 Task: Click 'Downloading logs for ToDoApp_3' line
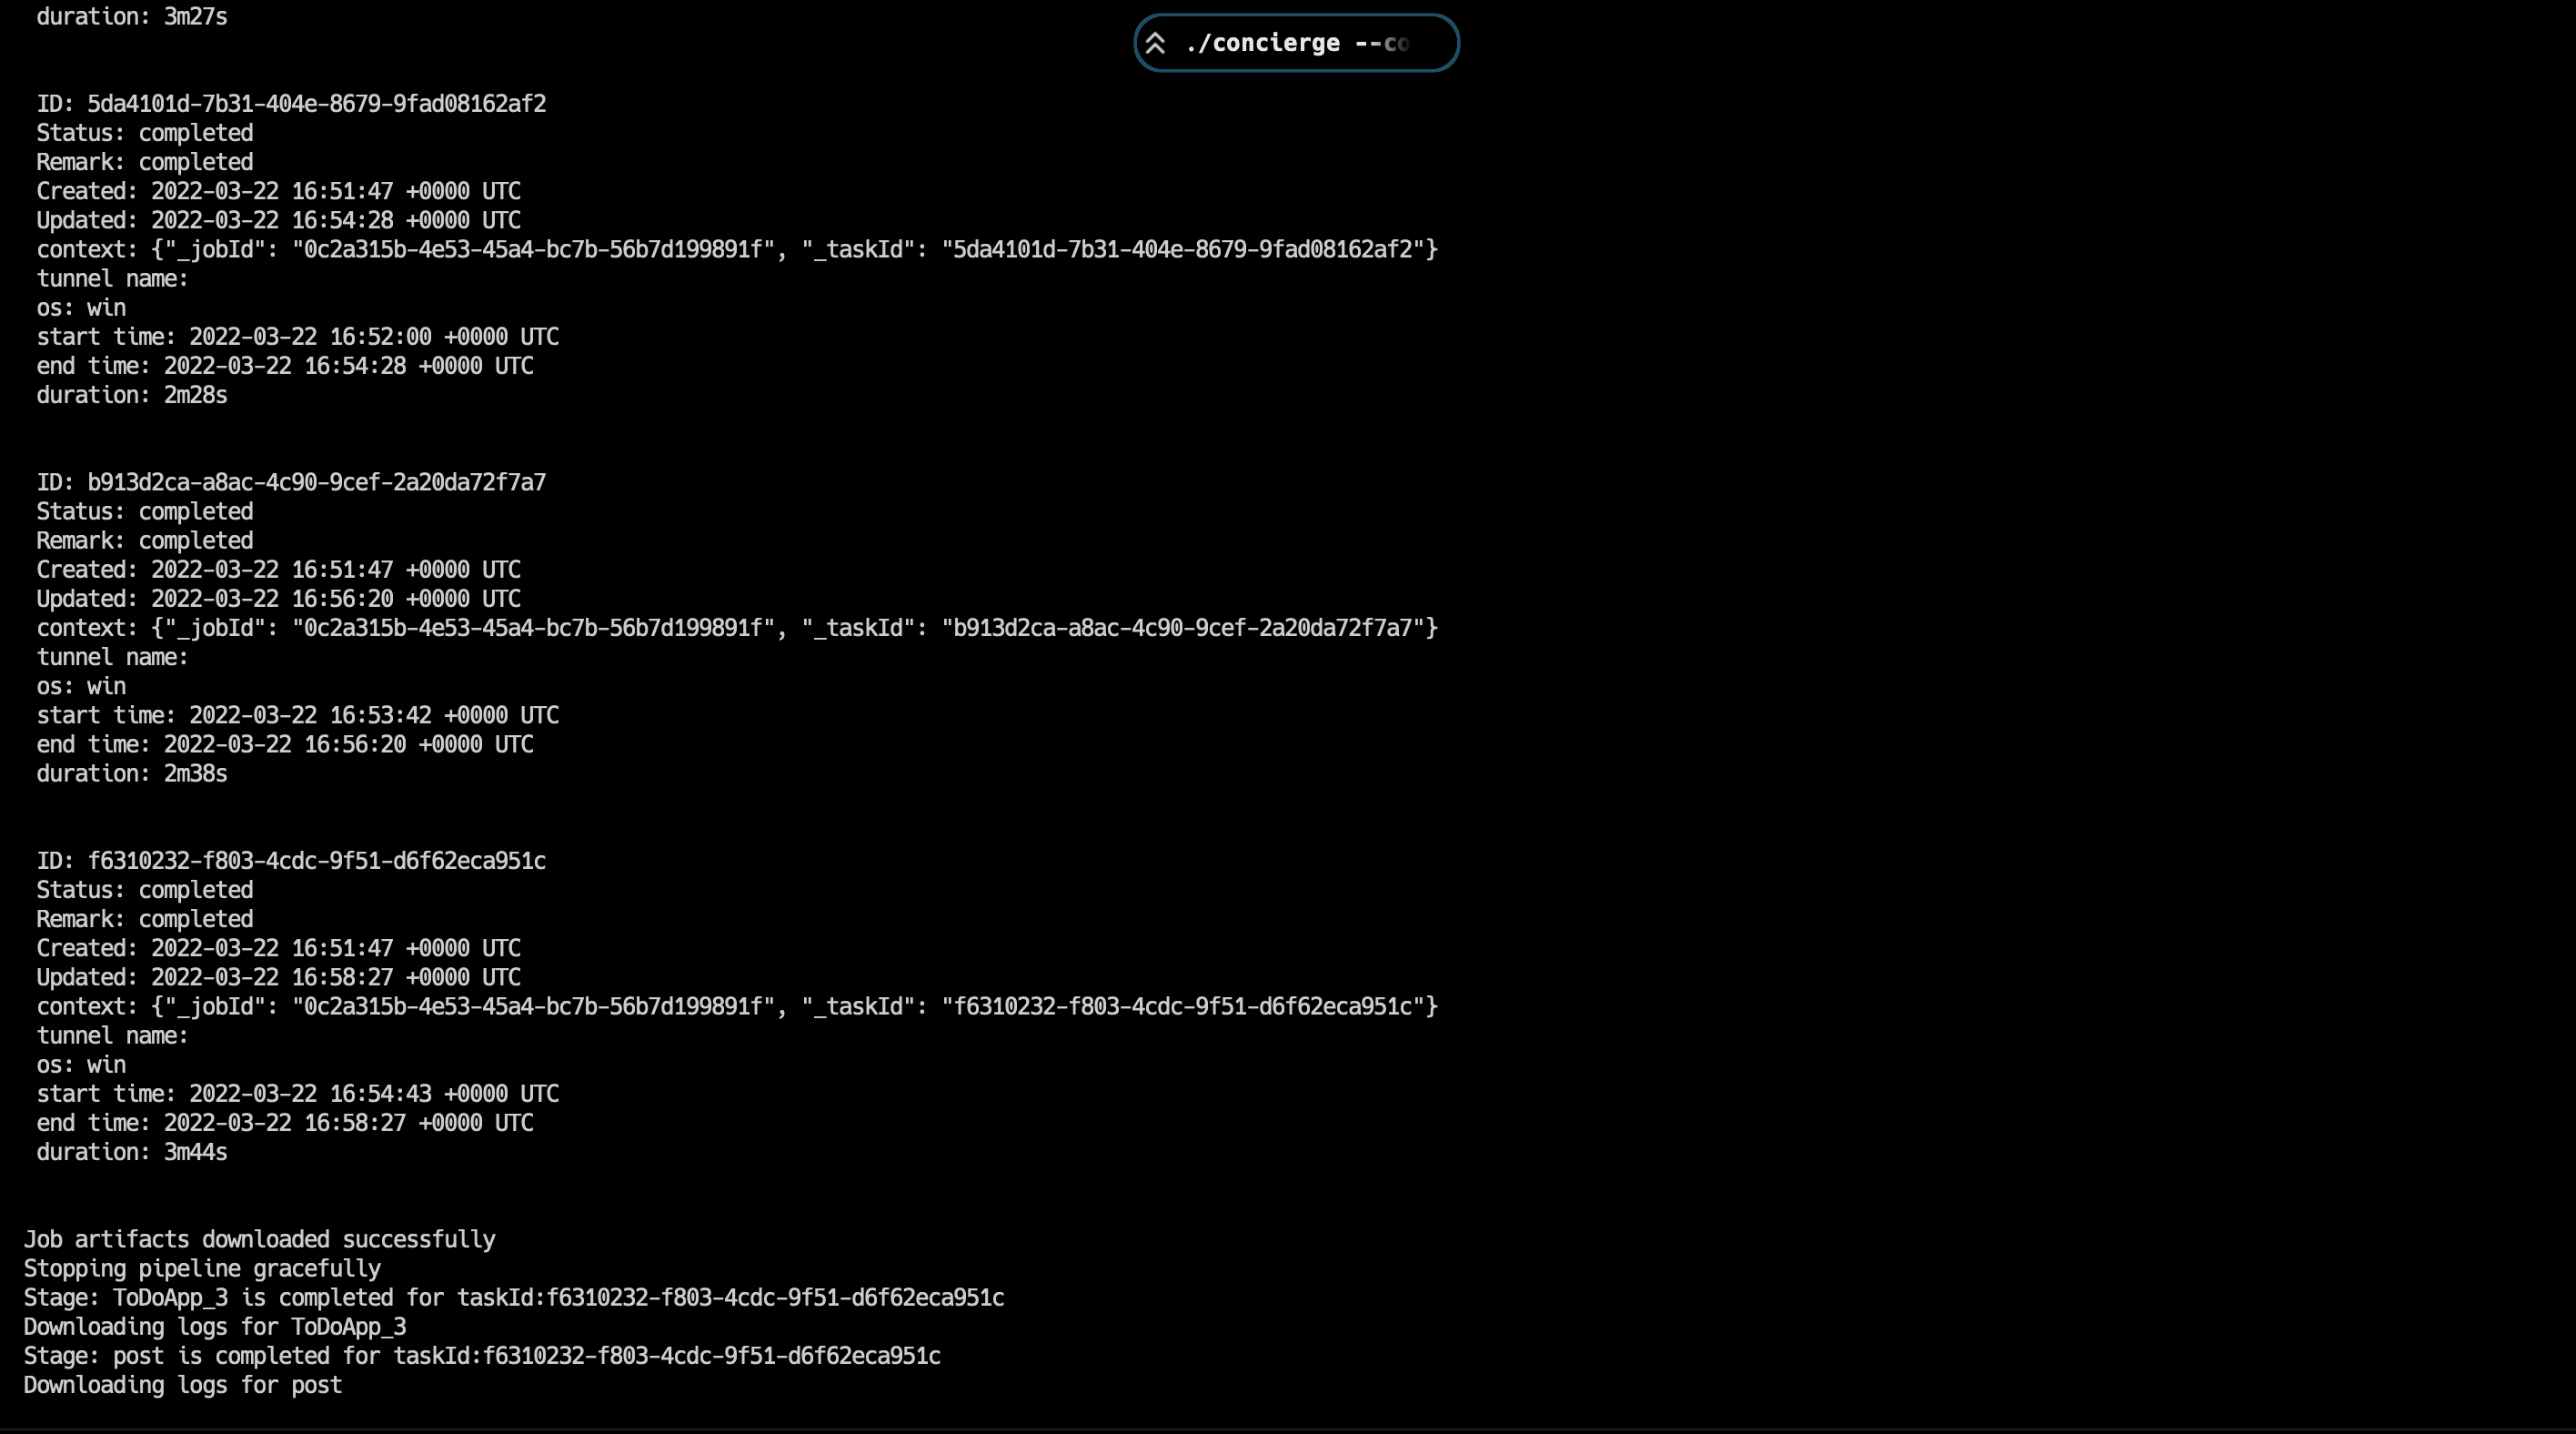(x=215, y=1327)
